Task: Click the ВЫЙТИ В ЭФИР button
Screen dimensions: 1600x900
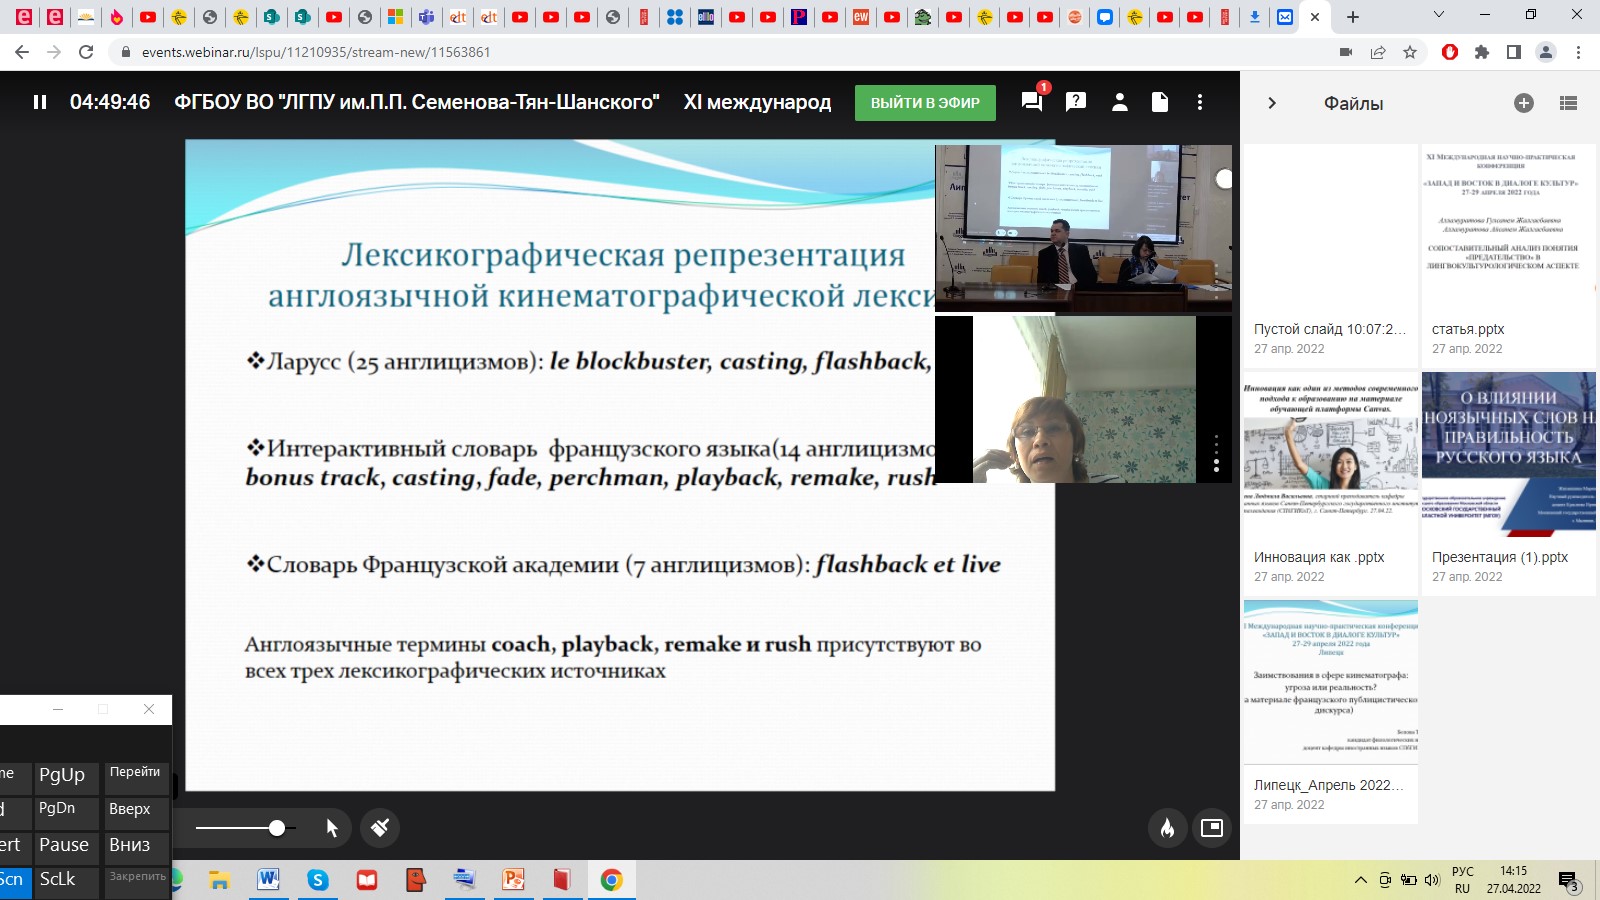Action: (925, 103)
